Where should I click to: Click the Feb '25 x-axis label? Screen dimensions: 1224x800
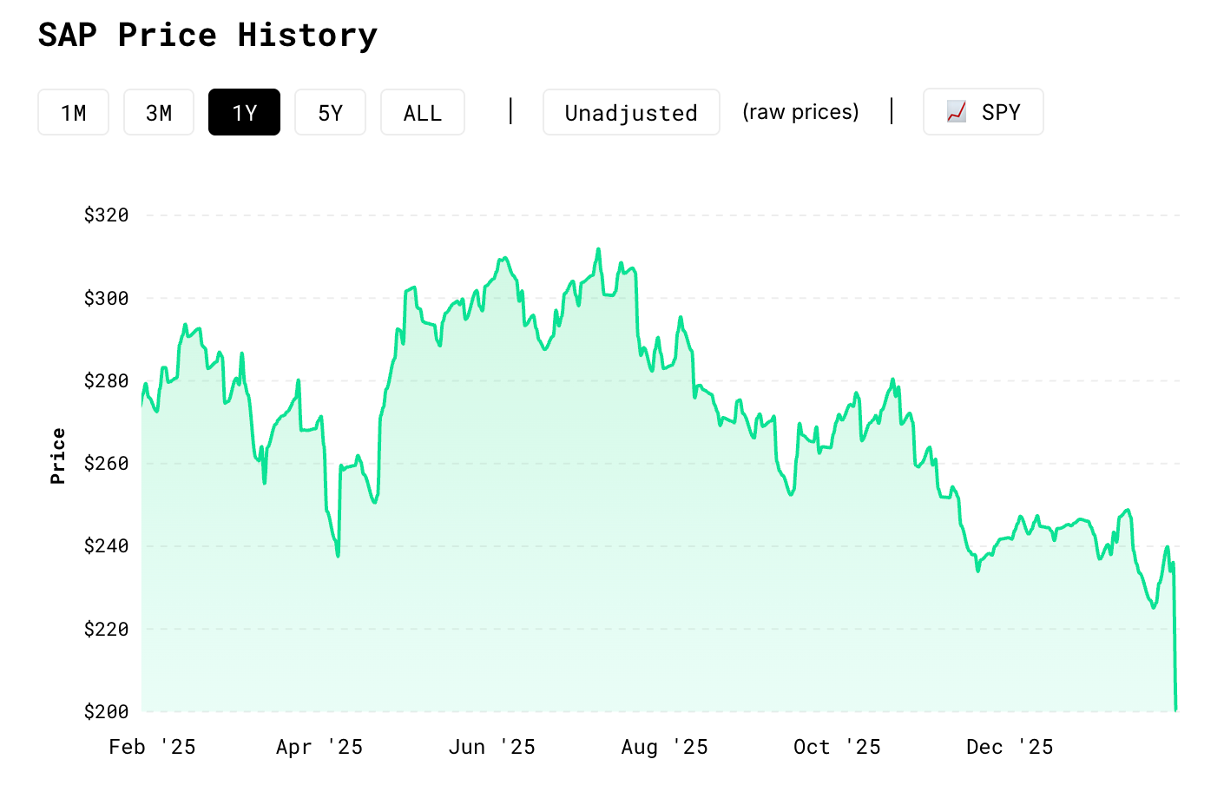[152, 747]
